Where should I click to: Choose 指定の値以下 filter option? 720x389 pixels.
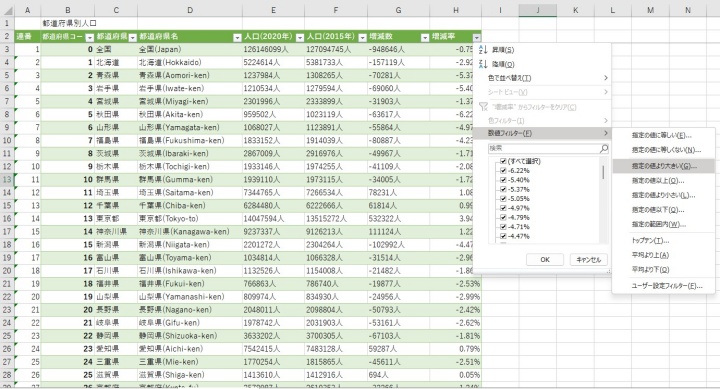664,210
